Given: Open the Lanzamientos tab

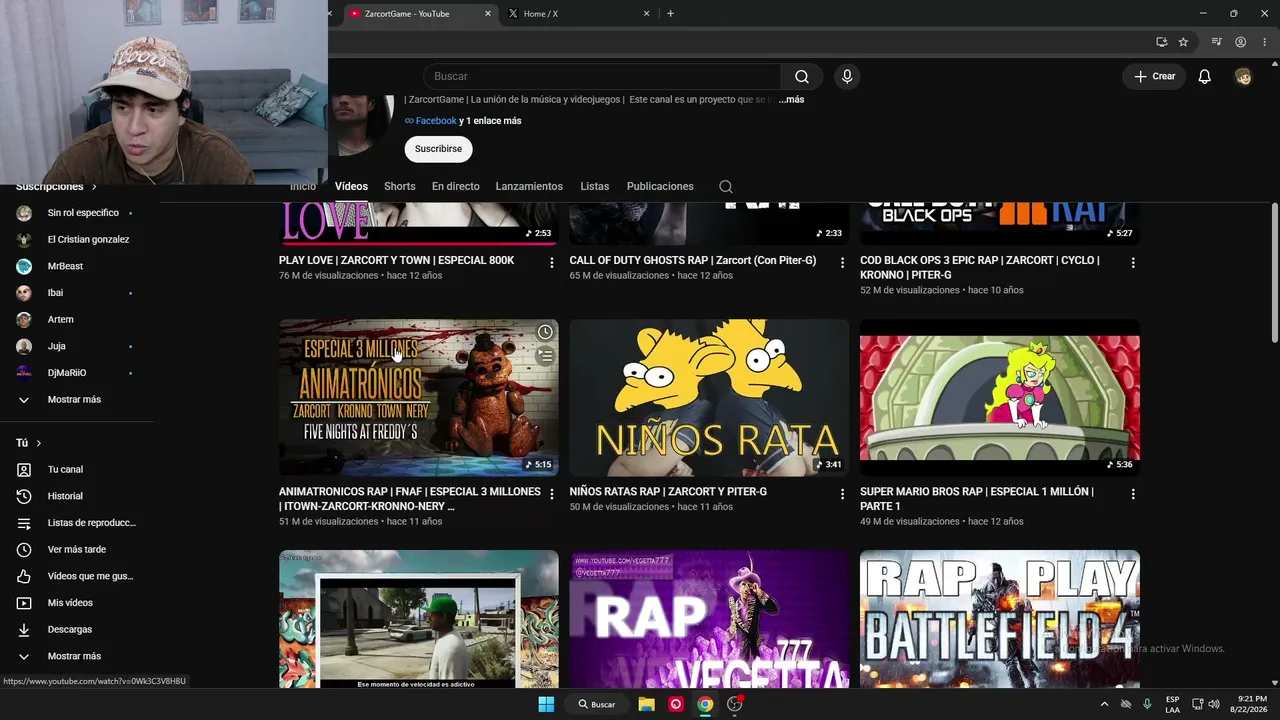Looking at the screenshot, I should click(x=529, y=187).
